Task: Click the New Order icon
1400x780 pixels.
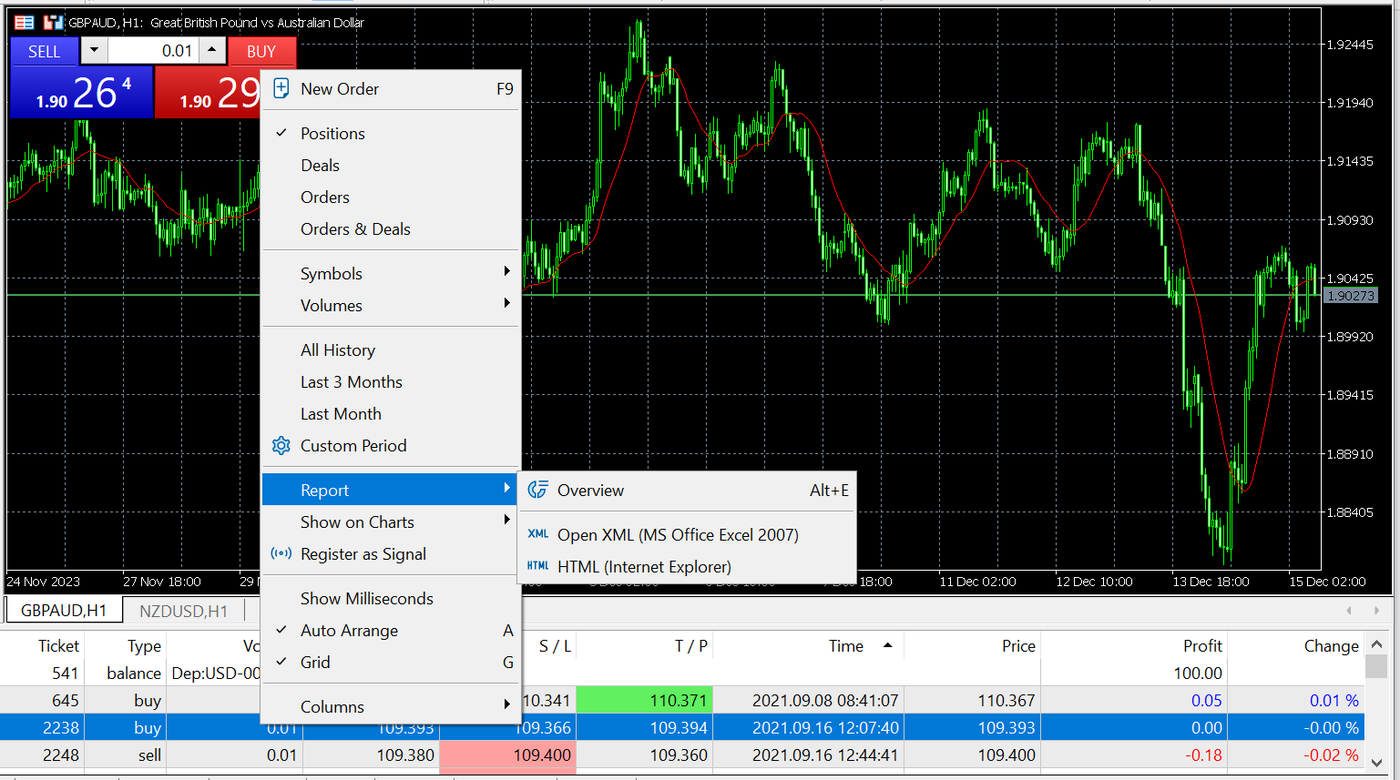Action: pos(281,88)
